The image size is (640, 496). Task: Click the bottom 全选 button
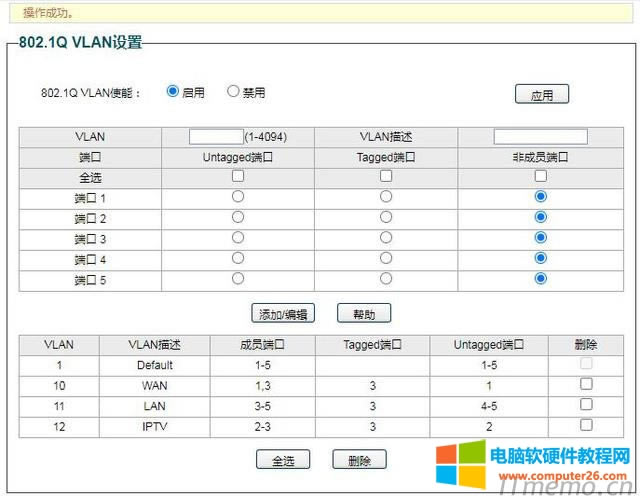click(283, 461)
